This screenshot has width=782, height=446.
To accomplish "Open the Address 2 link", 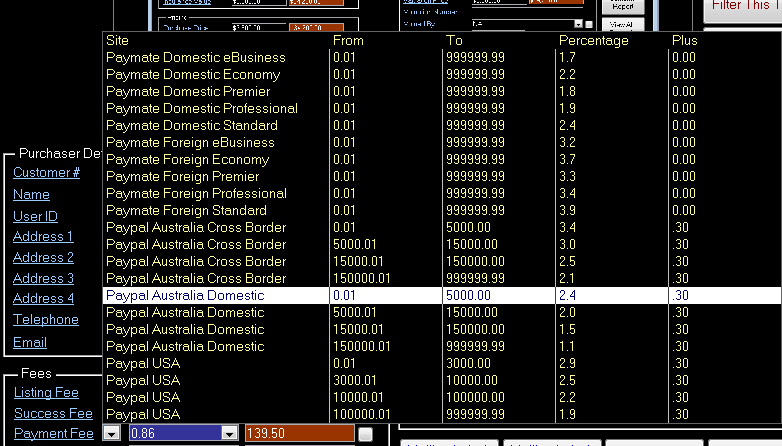I will click(x=43, y=257).
